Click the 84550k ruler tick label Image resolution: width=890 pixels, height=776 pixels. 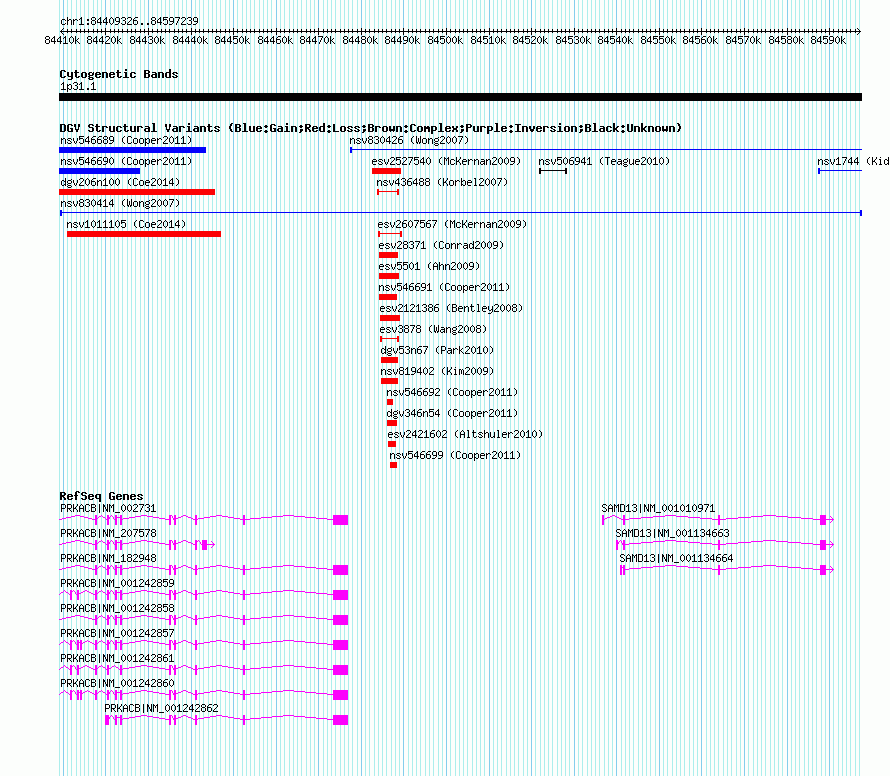(658, 40)
